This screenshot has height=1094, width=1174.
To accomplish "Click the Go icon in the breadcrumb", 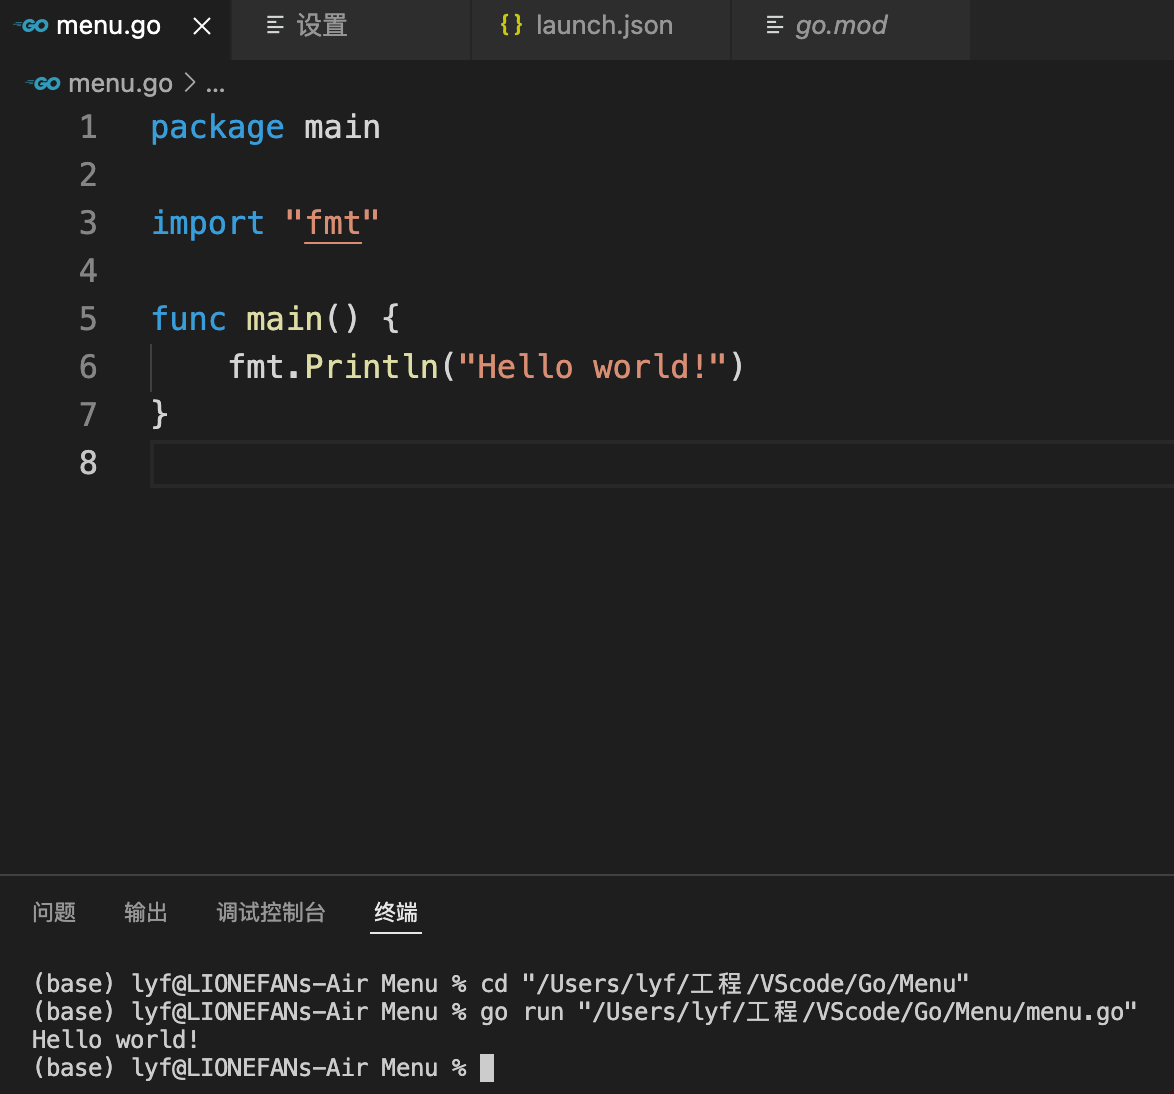I will 43,83.
